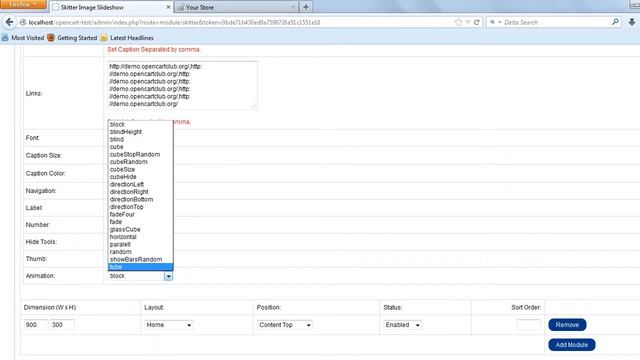Switch to the Your Store tab

[236, 7]
